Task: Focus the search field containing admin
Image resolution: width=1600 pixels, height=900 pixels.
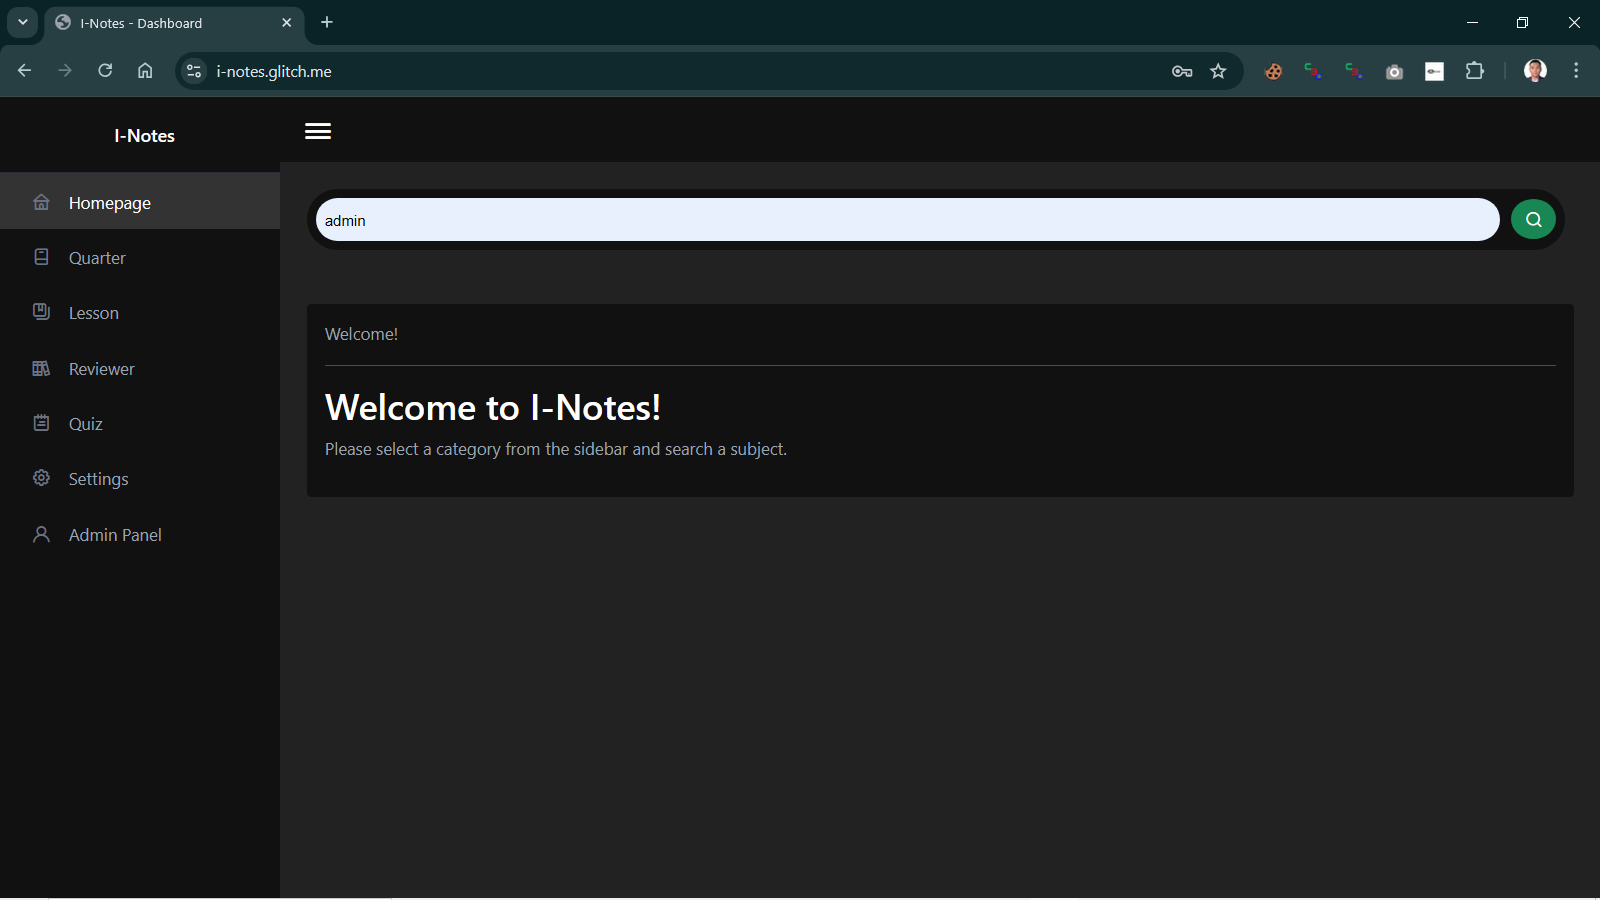Action: pyautogui.click(x=907, y=219)
